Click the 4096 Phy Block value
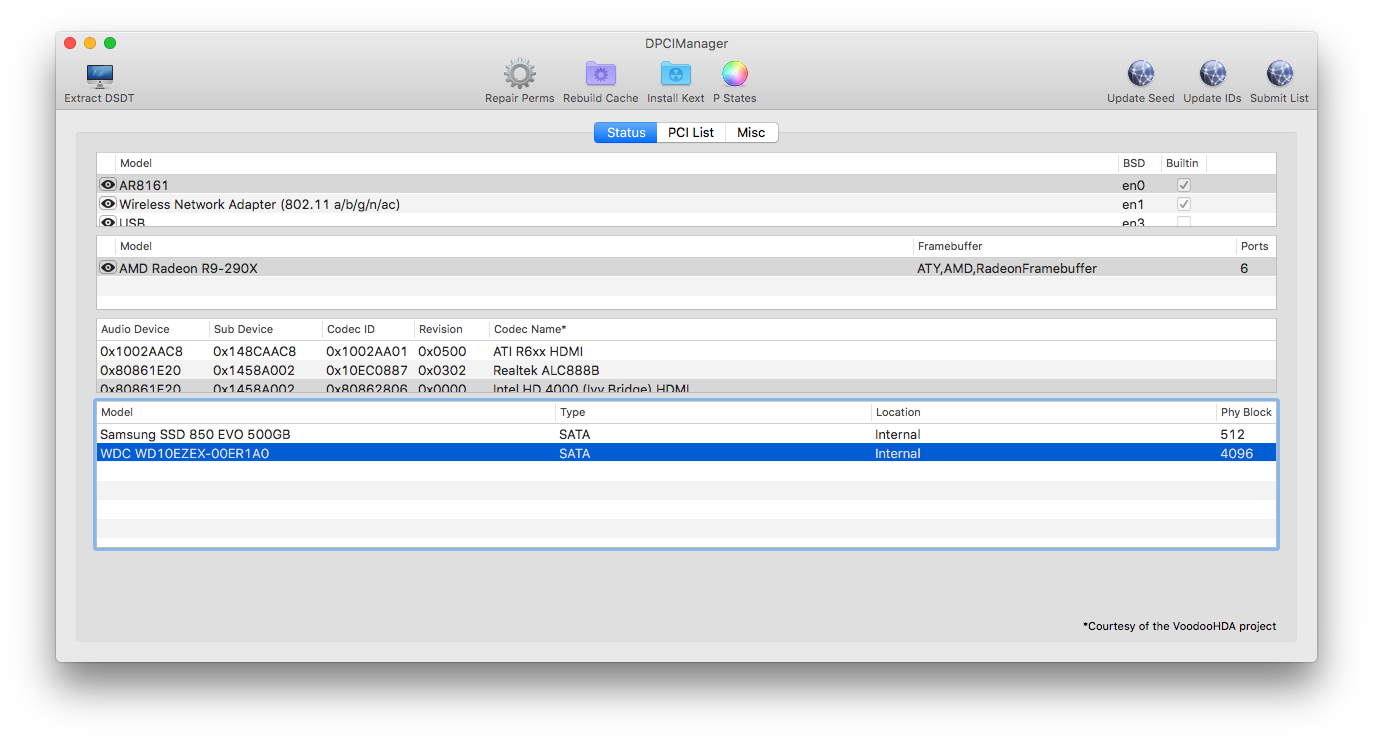1373x742 pixels. pyautogui.click(x=1236, y=453)
